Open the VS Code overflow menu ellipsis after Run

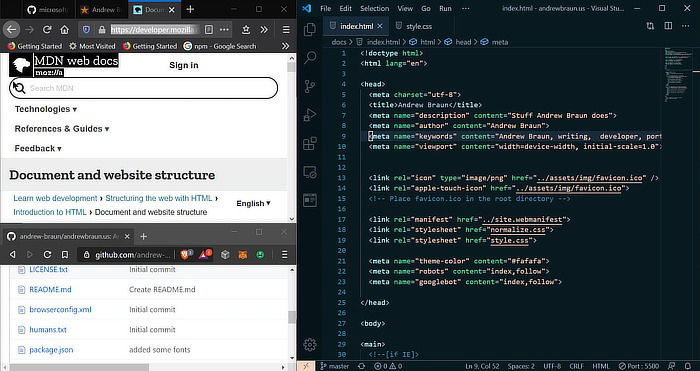[466, 8]
